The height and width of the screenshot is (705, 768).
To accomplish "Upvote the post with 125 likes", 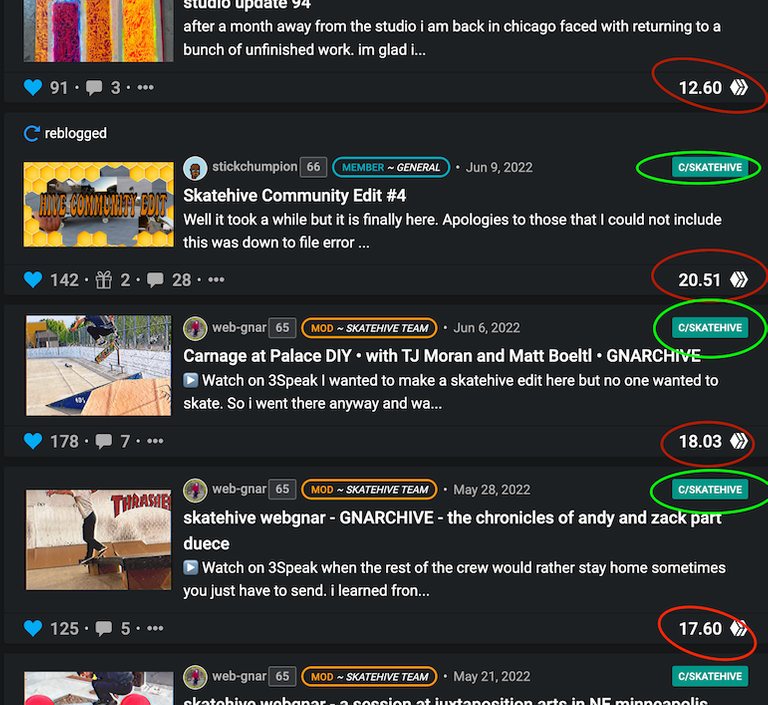I will point(33,628).
